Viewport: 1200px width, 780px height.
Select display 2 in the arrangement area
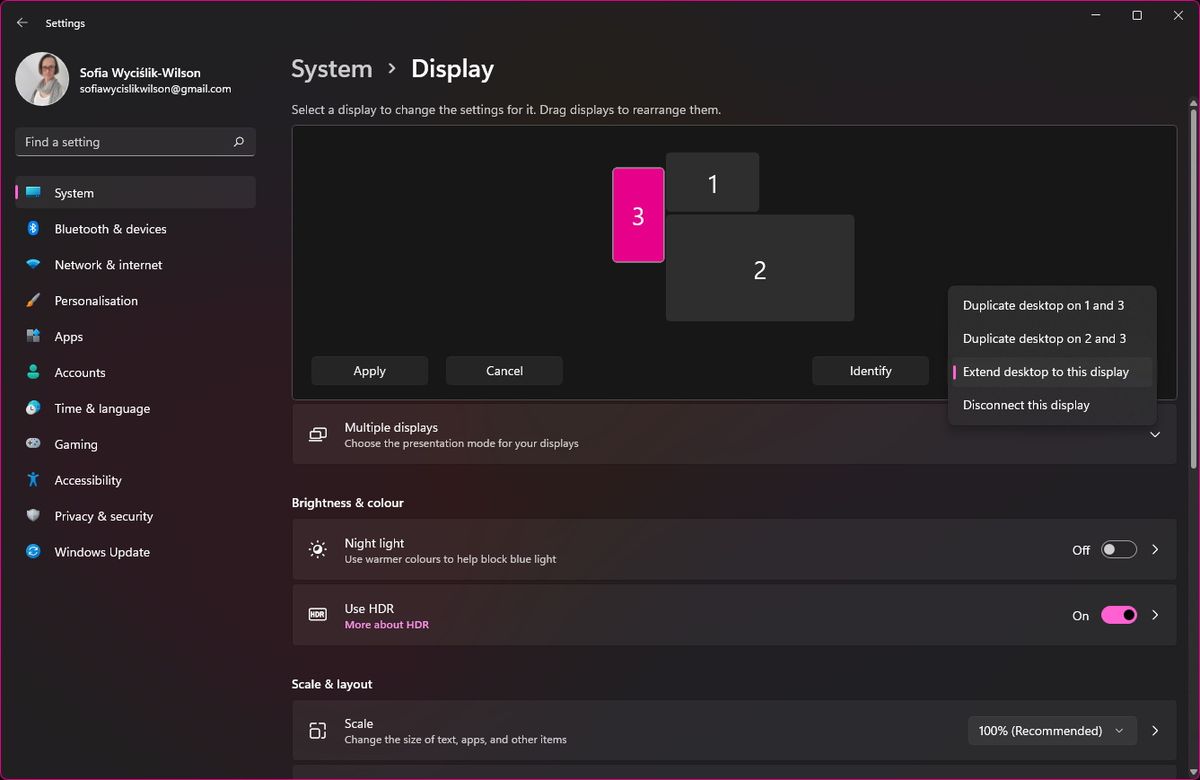(760, 268)
